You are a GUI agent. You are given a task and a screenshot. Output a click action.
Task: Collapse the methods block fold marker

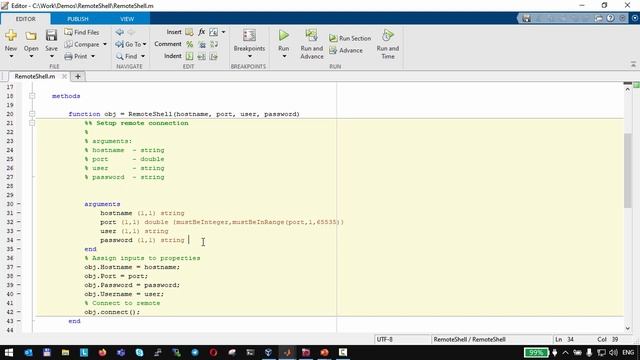(x=32, y=96)
